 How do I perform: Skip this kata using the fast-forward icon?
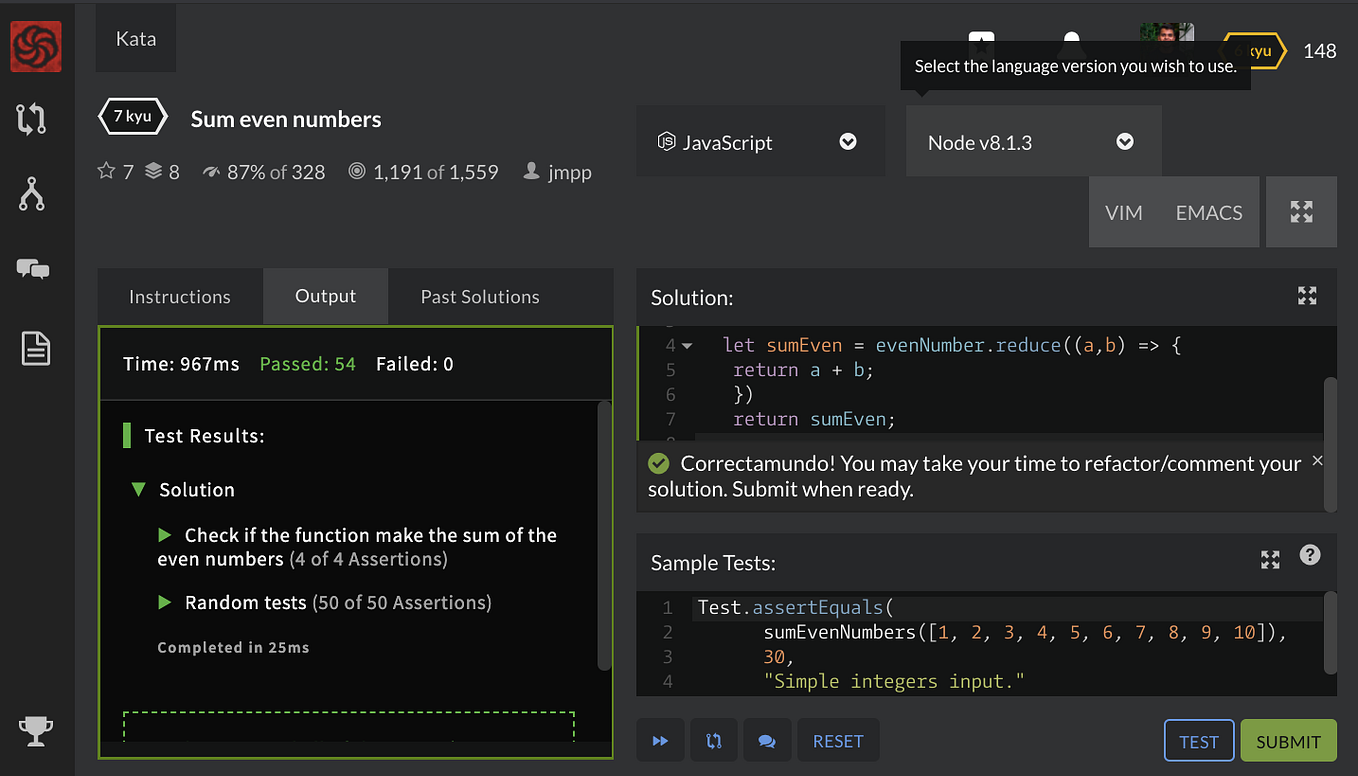660,740
